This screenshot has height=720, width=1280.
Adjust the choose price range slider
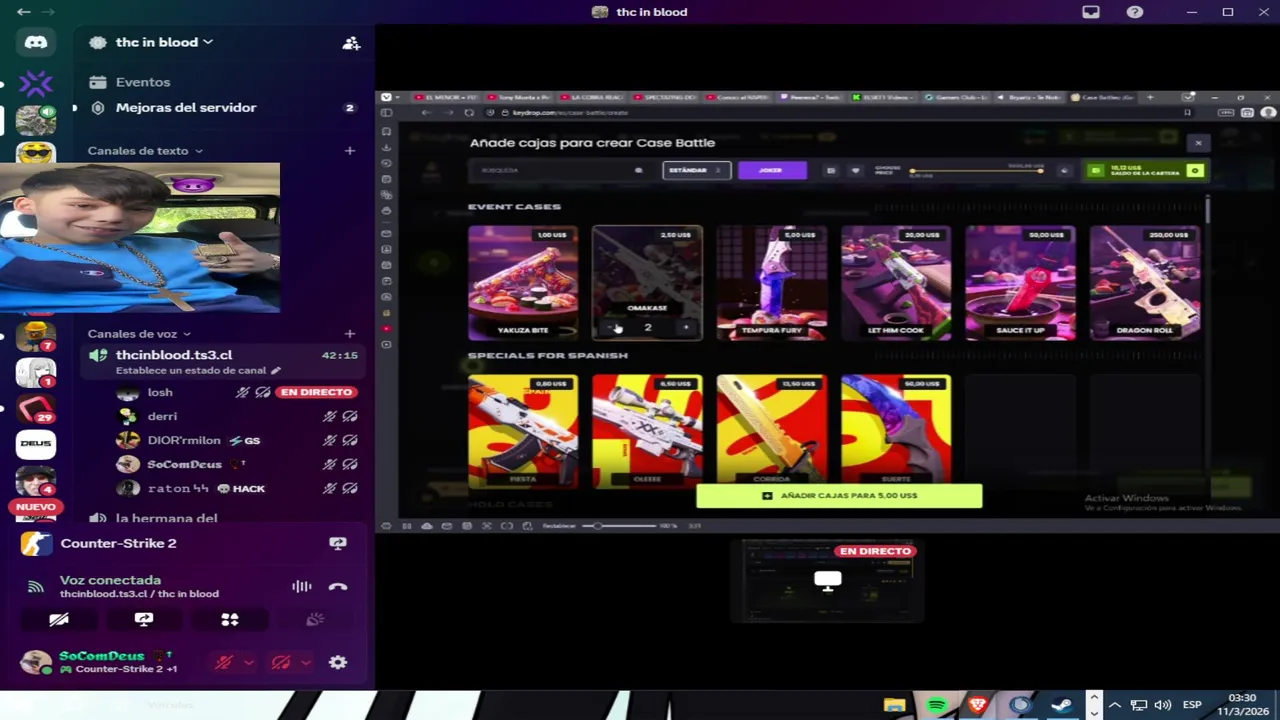[975, 171]
